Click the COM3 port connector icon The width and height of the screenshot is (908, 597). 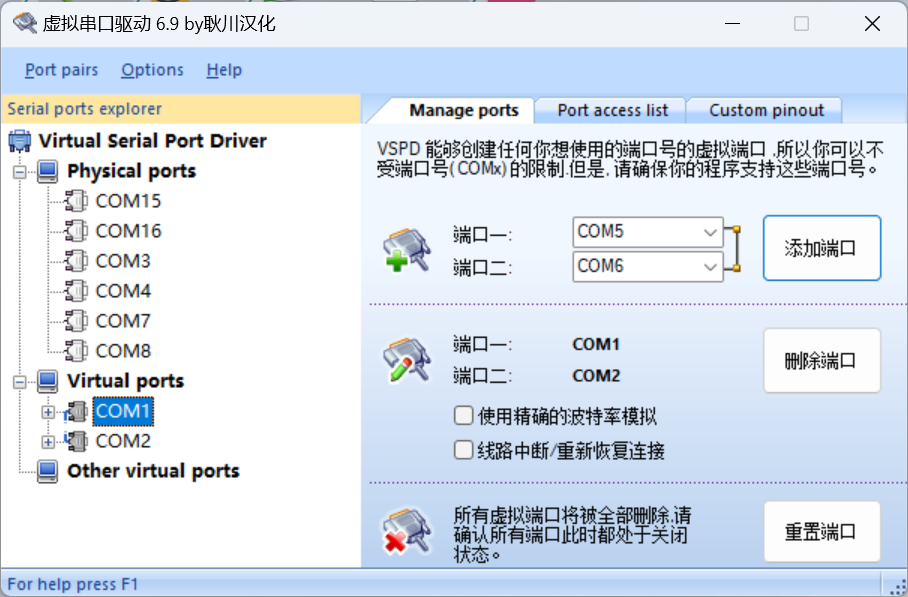76,261
